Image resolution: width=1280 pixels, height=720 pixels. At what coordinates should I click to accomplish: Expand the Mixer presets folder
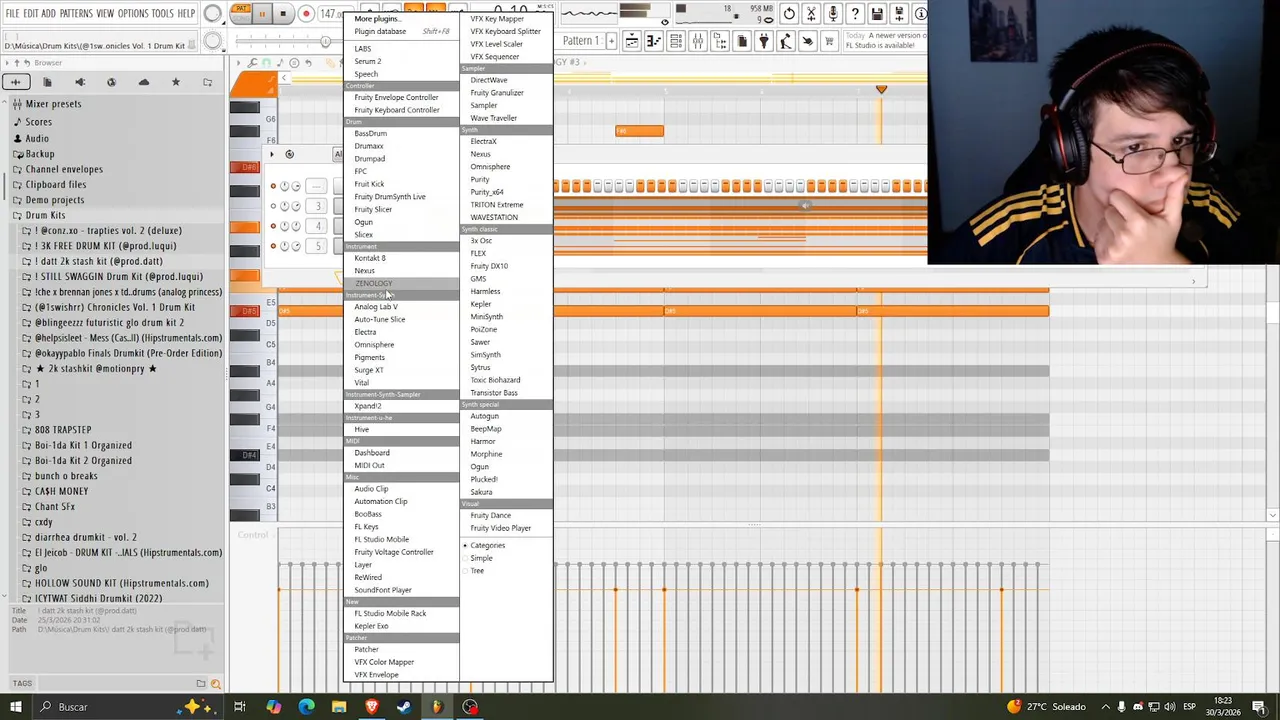point(53,104)
